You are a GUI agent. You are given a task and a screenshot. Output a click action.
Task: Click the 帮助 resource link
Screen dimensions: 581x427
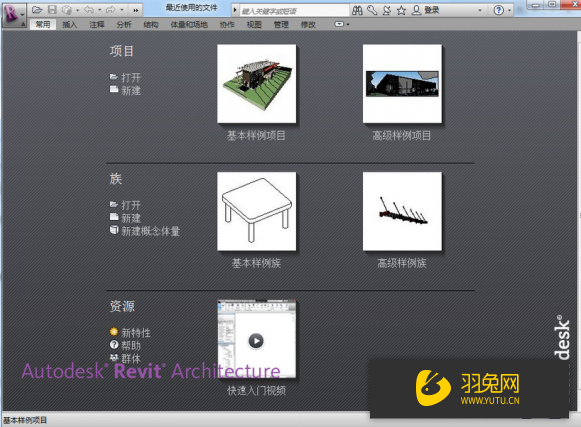point(131,345)
